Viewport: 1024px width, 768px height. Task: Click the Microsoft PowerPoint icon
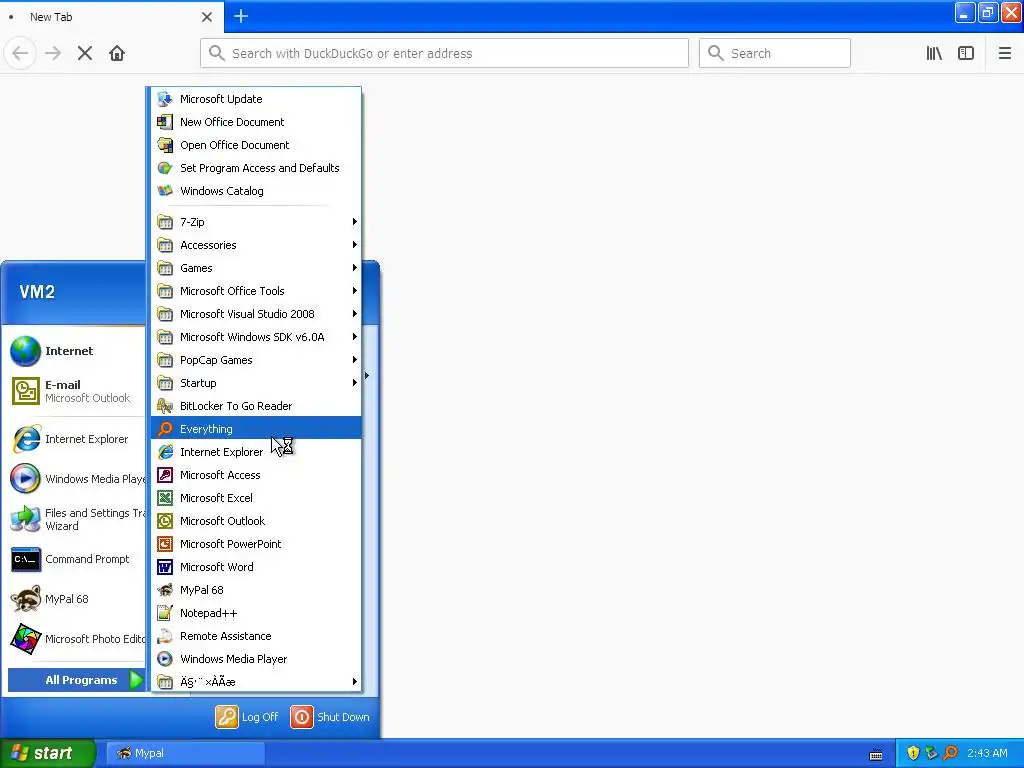tap(165, 544)
